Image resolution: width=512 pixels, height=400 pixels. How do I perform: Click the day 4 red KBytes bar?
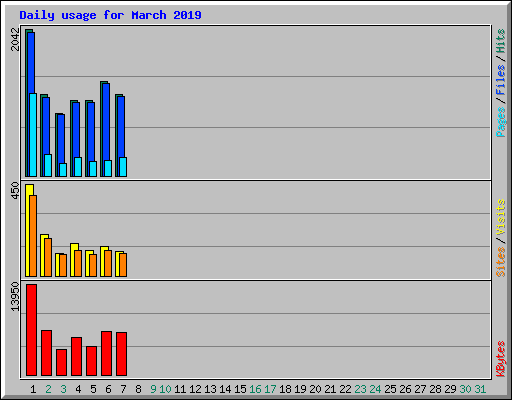point(76,357)
